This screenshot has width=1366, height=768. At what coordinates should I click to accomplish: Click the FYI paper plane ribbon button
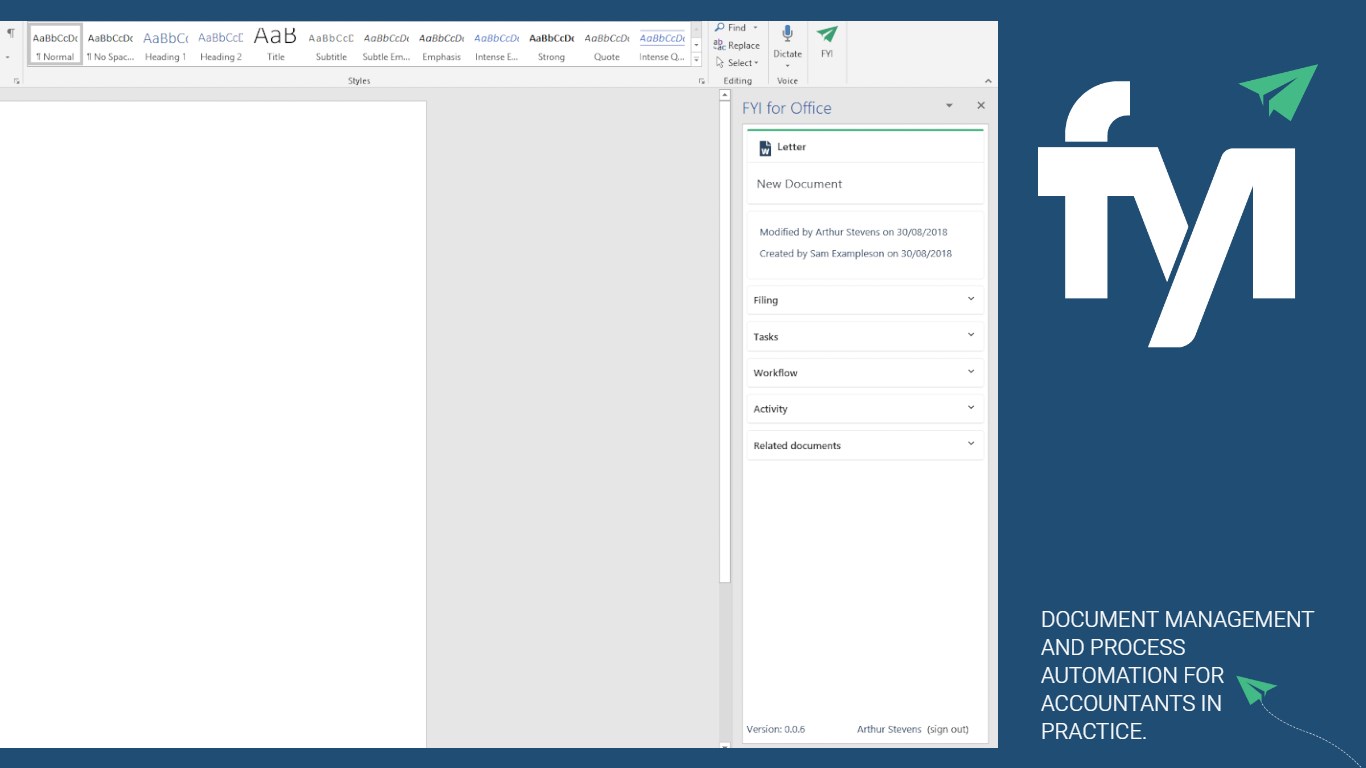[827, 41]
